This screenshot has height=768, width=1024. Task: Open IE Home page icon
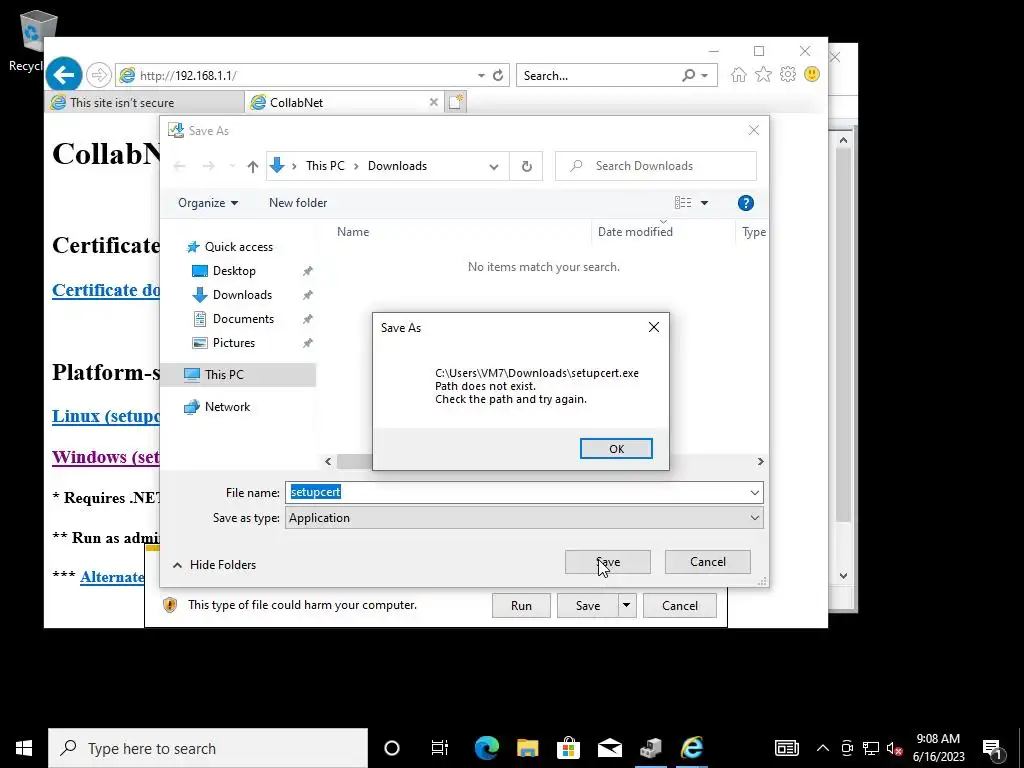tap(739, 74)
